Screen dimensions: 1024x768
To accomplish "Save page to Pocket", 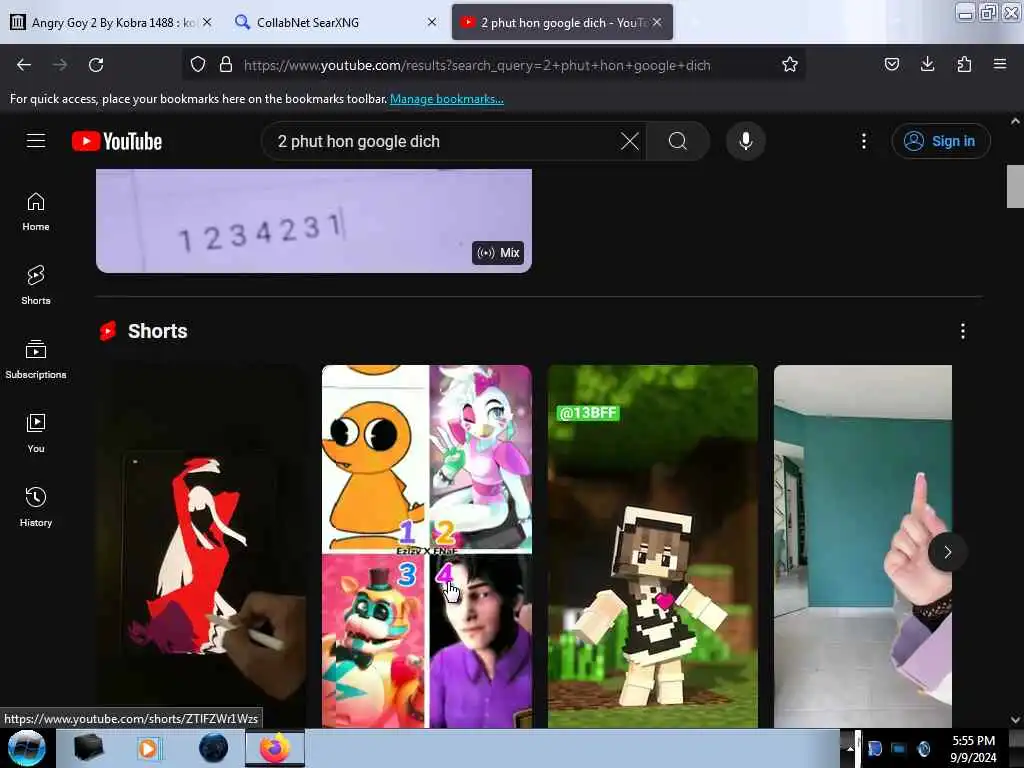I will (x=891, y=65).
